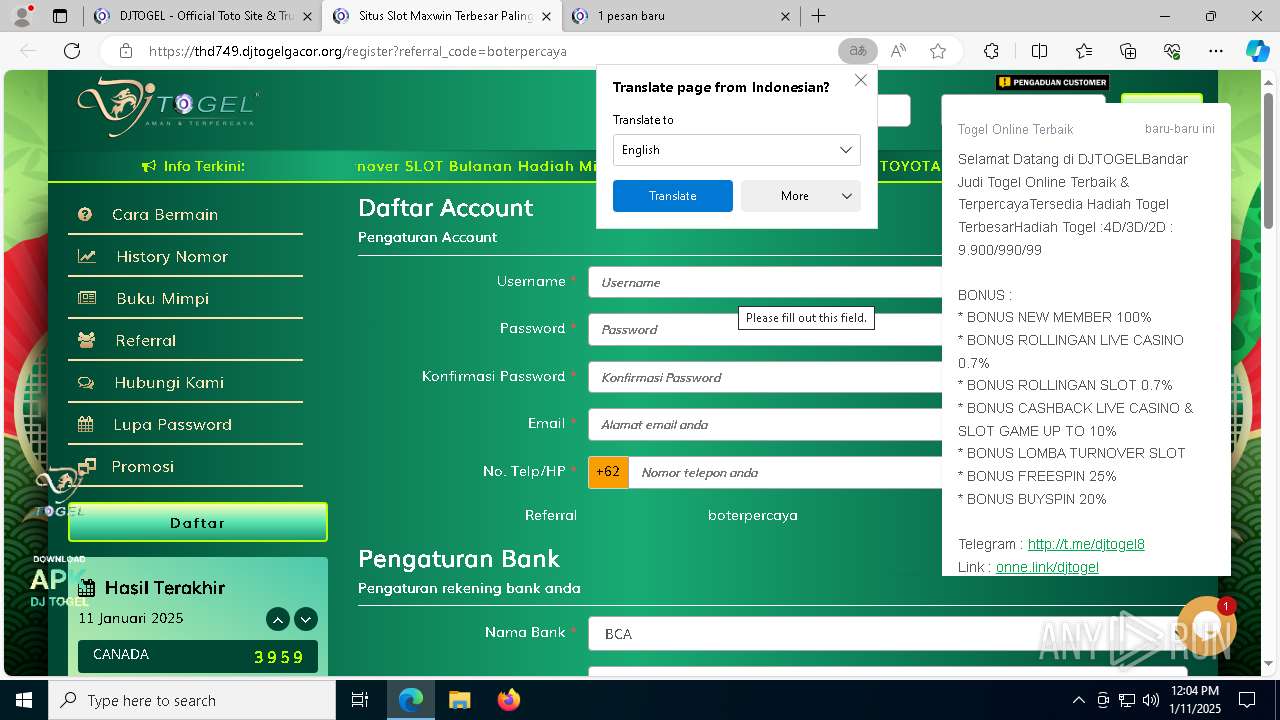Click the page vertical scrollbar
1280x720 pixels.
(x=1269, y=162)
